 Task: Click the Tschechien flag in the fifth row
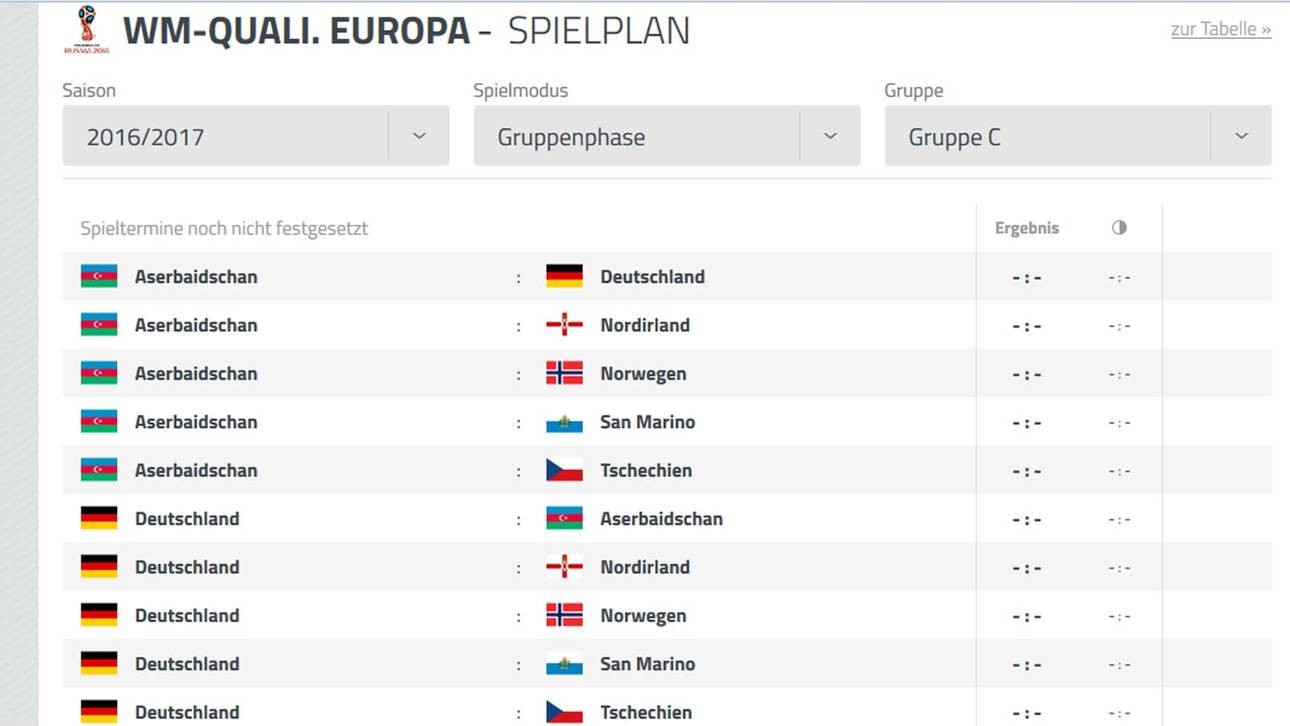(563, 470)
